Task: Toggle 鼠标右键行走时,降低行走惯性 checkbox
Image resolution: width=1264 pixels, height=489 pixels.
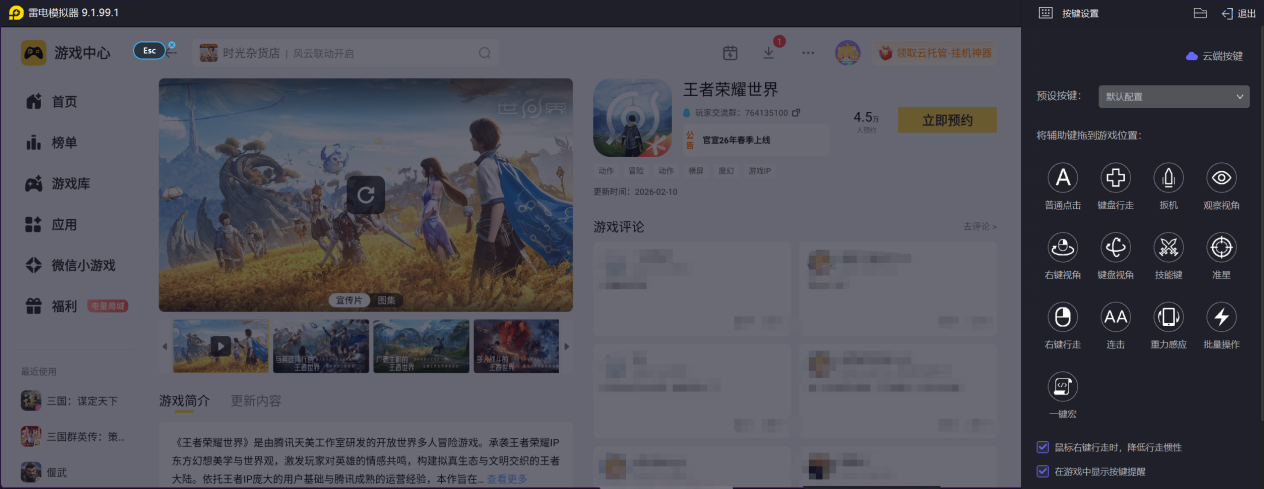Action: pos(1043,447)
